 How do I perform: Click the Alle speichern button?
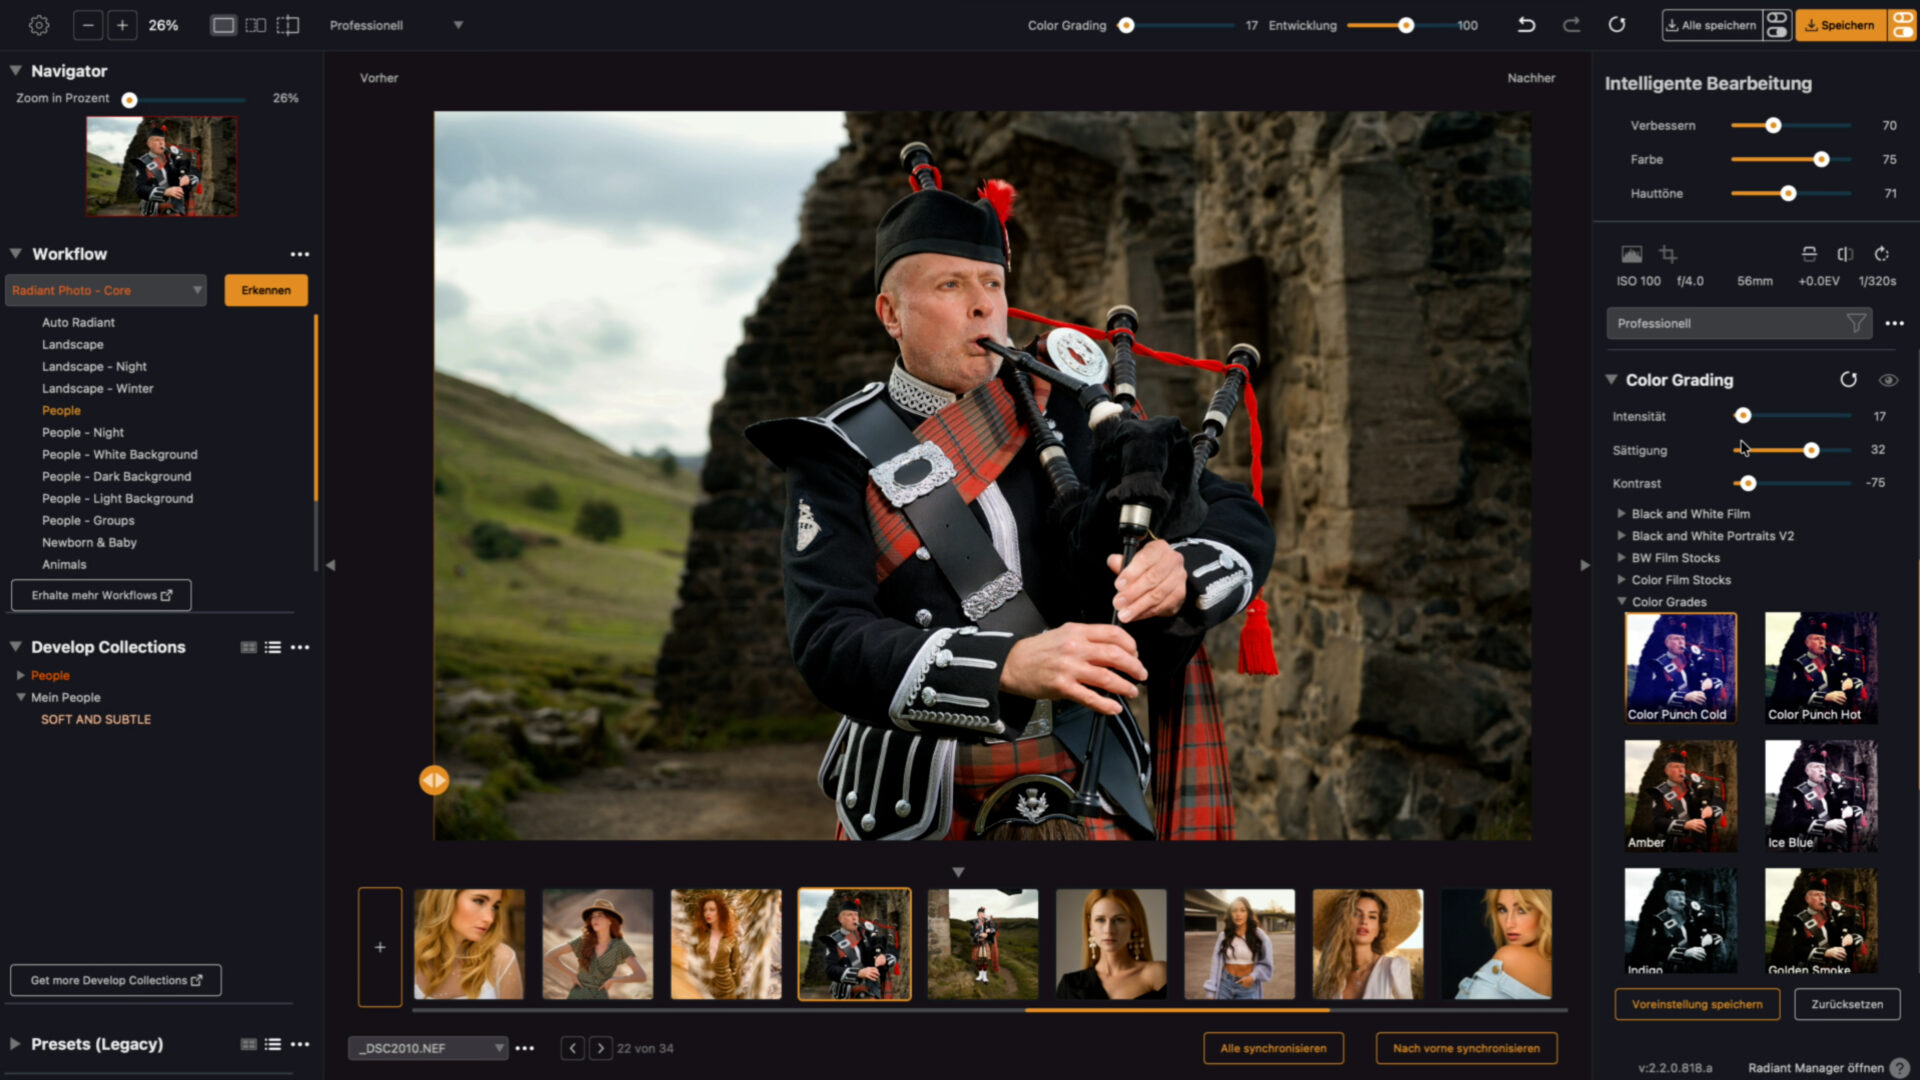(x=1711, y=25)
